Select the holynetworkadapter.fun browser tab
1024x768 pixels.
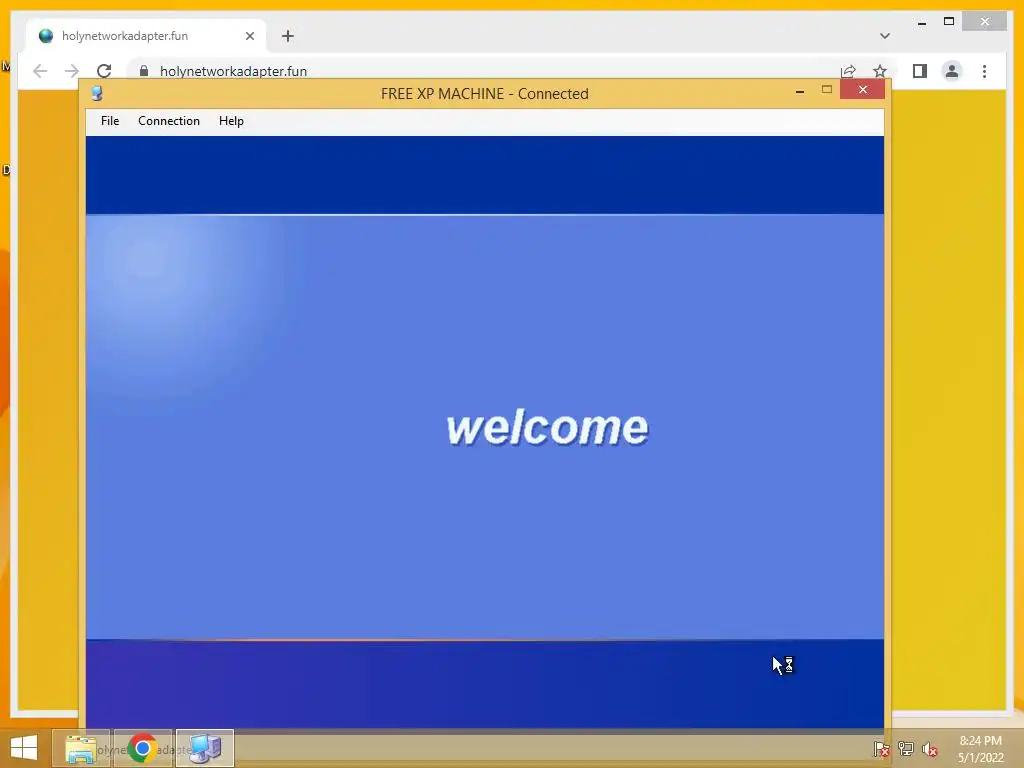145,36
